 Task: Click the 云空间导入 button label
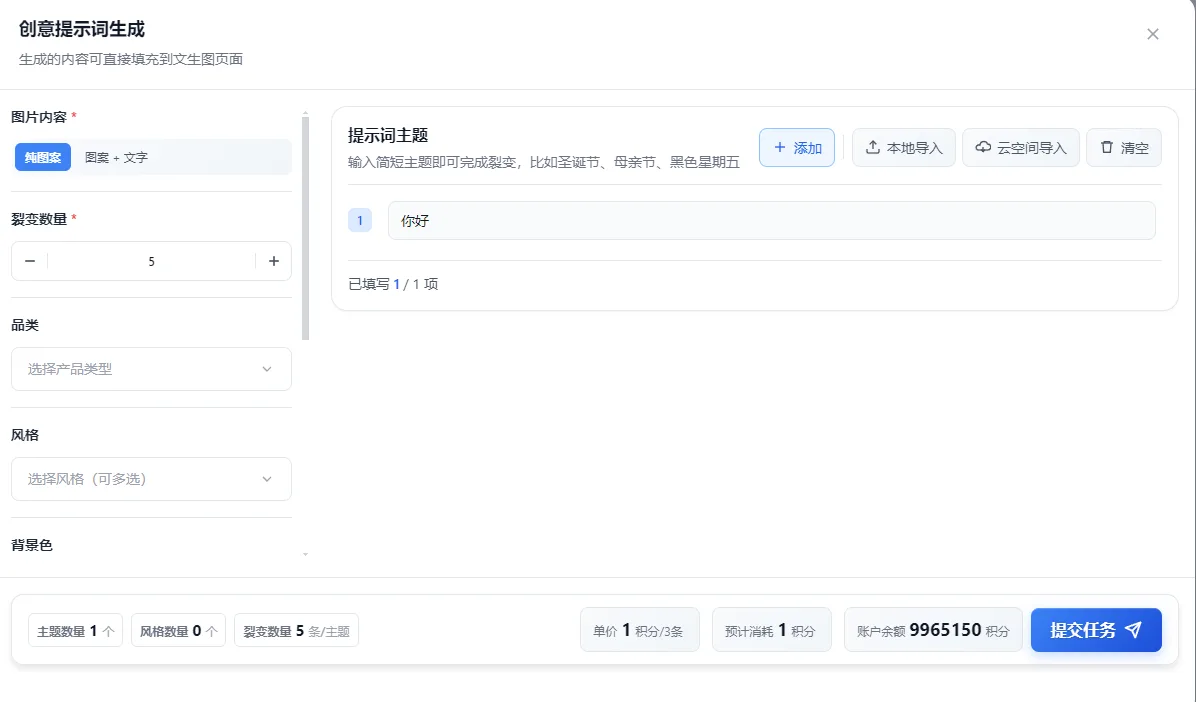(1031, 148)
